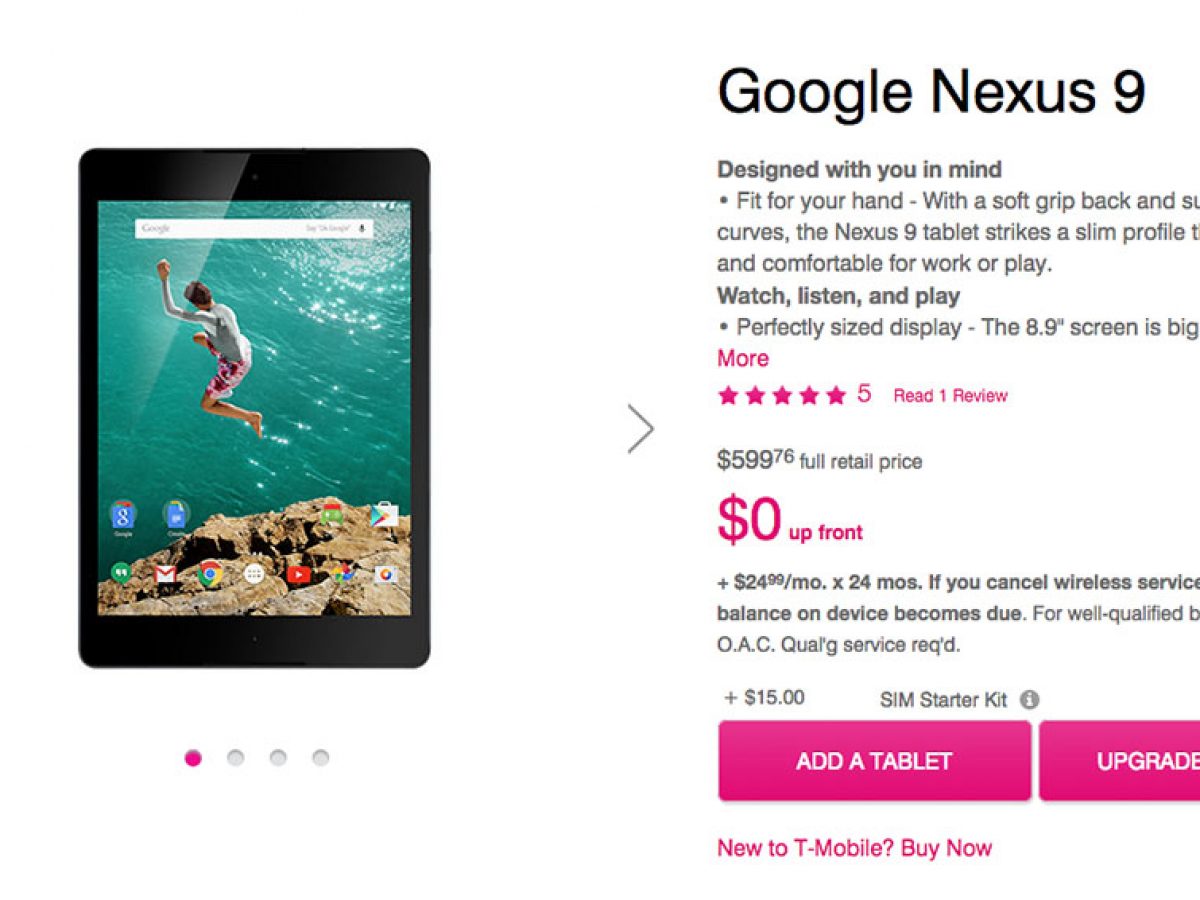
Task: Select the first pink carousel dot
Action: [x=193, y=758]
